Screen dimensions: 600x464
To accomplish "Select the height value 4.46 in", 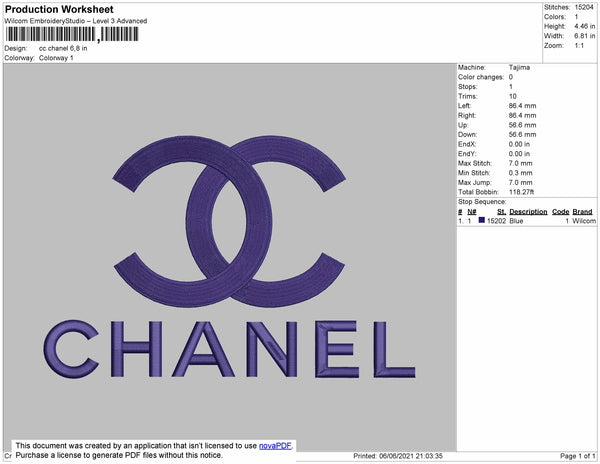I will (x=585, y=26).
